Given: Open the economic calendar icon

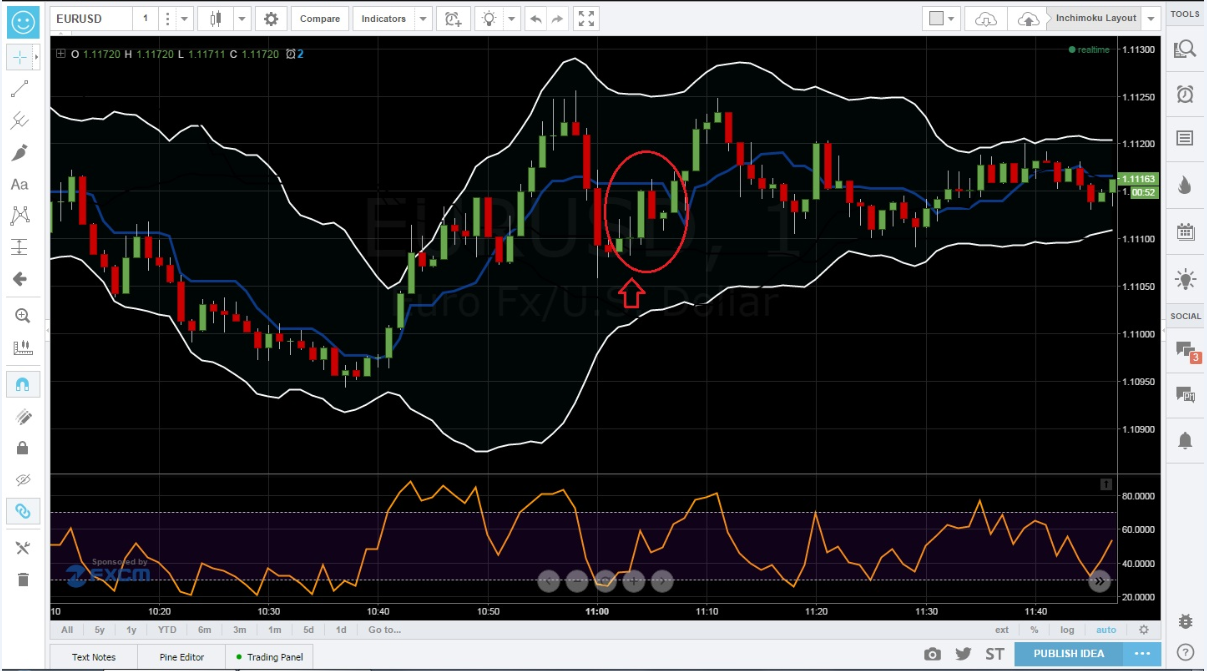Looking at the screenshot, I should (x=1185, y=232).
